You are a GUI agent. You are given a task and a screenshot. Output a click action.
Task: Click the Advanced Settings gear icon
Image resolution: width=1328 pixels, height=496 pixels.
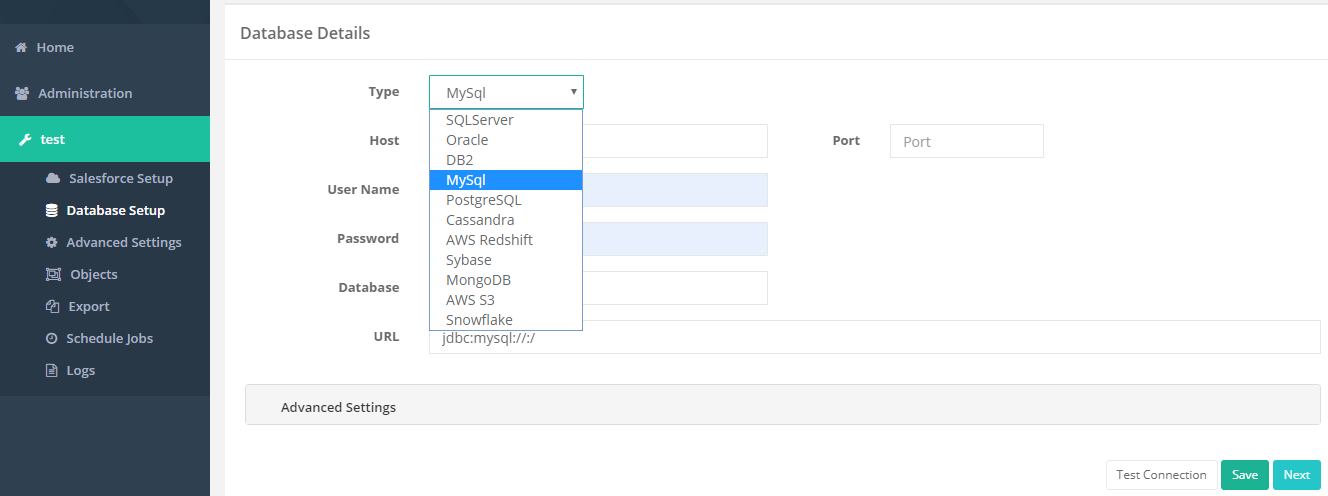click(x=52, y=242)
